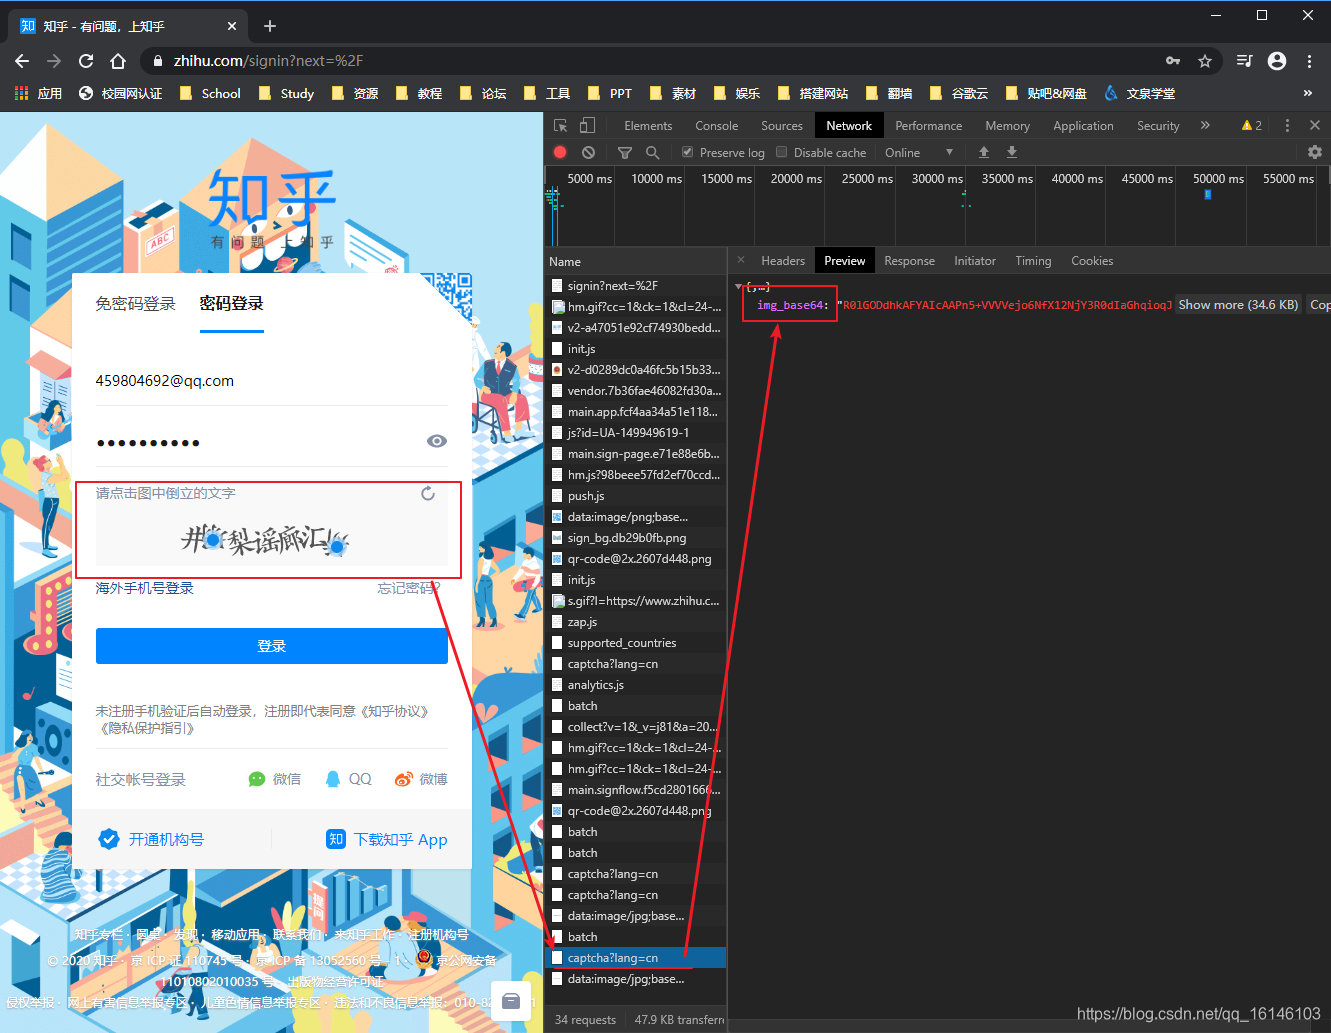
Task: Switch to the Elements tab
Action: tap(648, 125)
